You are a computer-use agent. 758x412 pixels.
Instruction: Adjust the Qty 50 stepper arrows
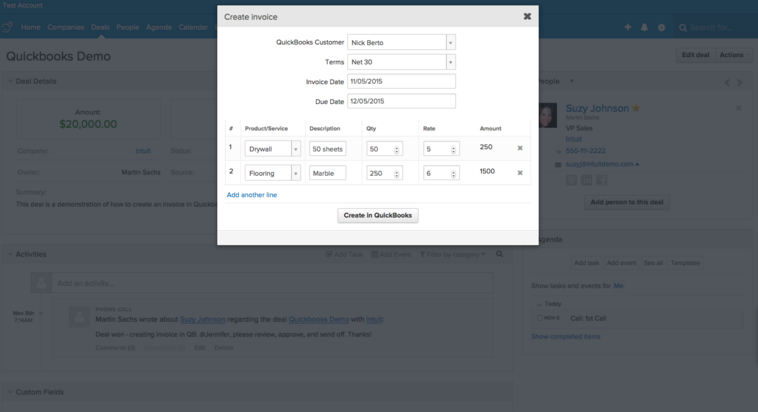[396, 149]
